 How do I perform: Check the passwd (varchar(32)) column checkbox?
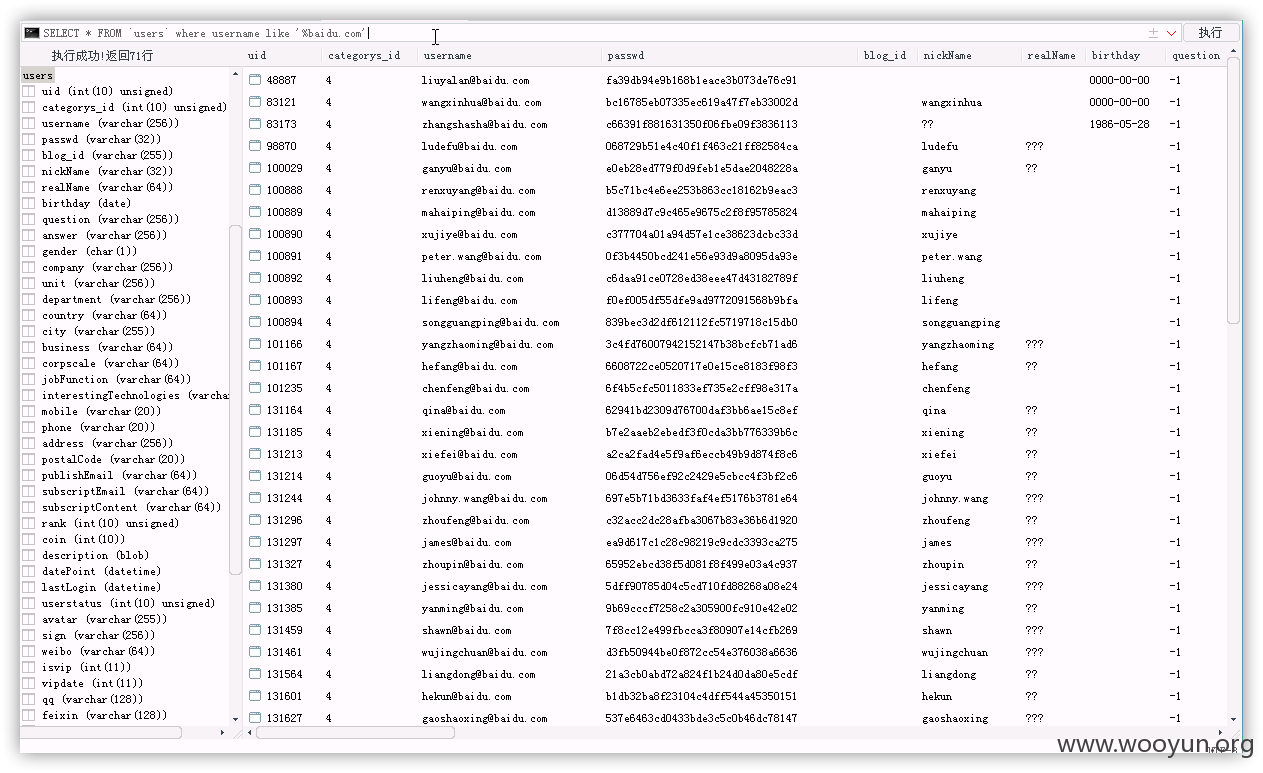point(29,139)
